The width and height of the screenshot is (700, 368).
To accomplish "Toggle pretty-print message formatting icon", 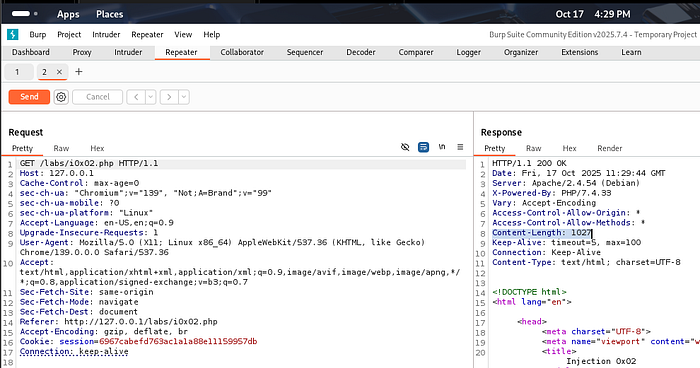I will click(423, 147).
